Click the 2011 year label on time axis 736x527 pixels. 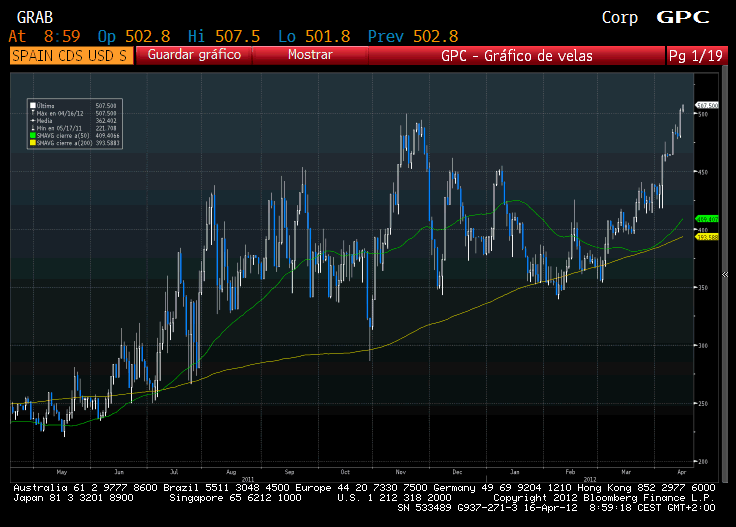(x=247, y=479)
